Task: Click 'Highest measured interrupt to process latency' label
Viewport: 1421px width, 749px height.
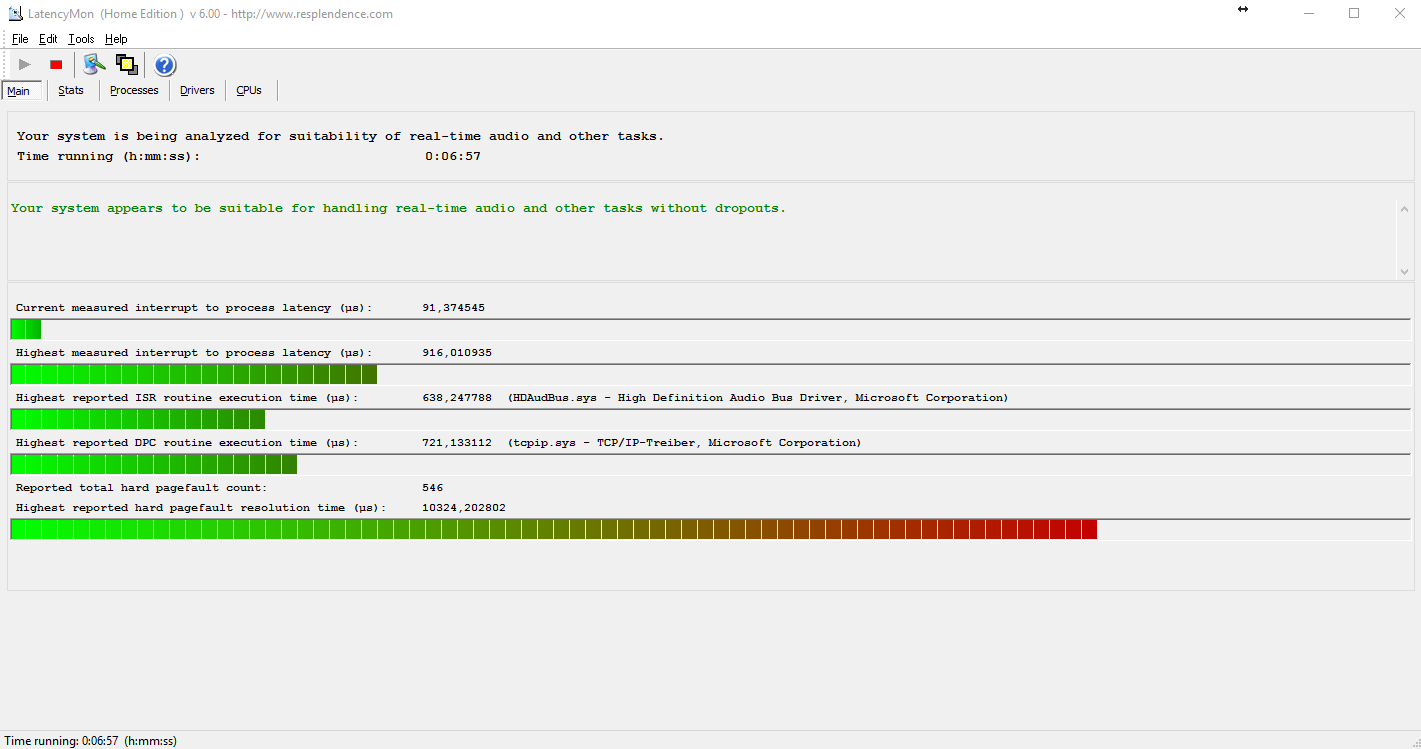Action: (x=194, y=353)
